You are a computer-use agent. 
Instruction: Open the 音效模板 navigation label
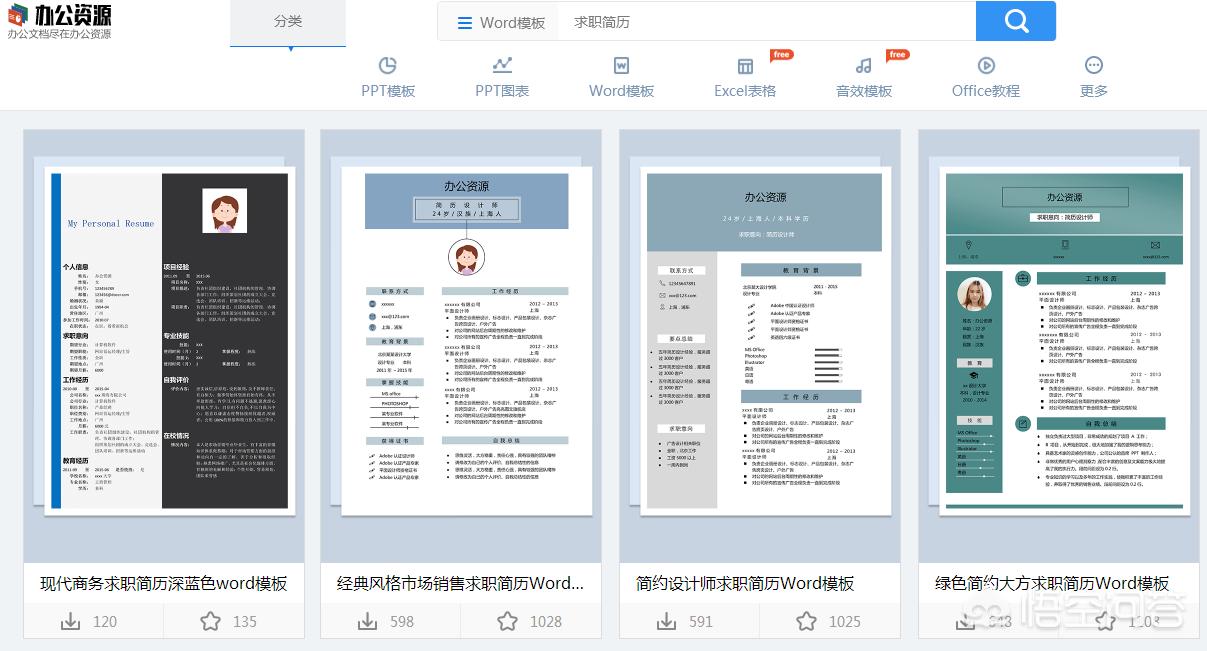click(864, 91)
